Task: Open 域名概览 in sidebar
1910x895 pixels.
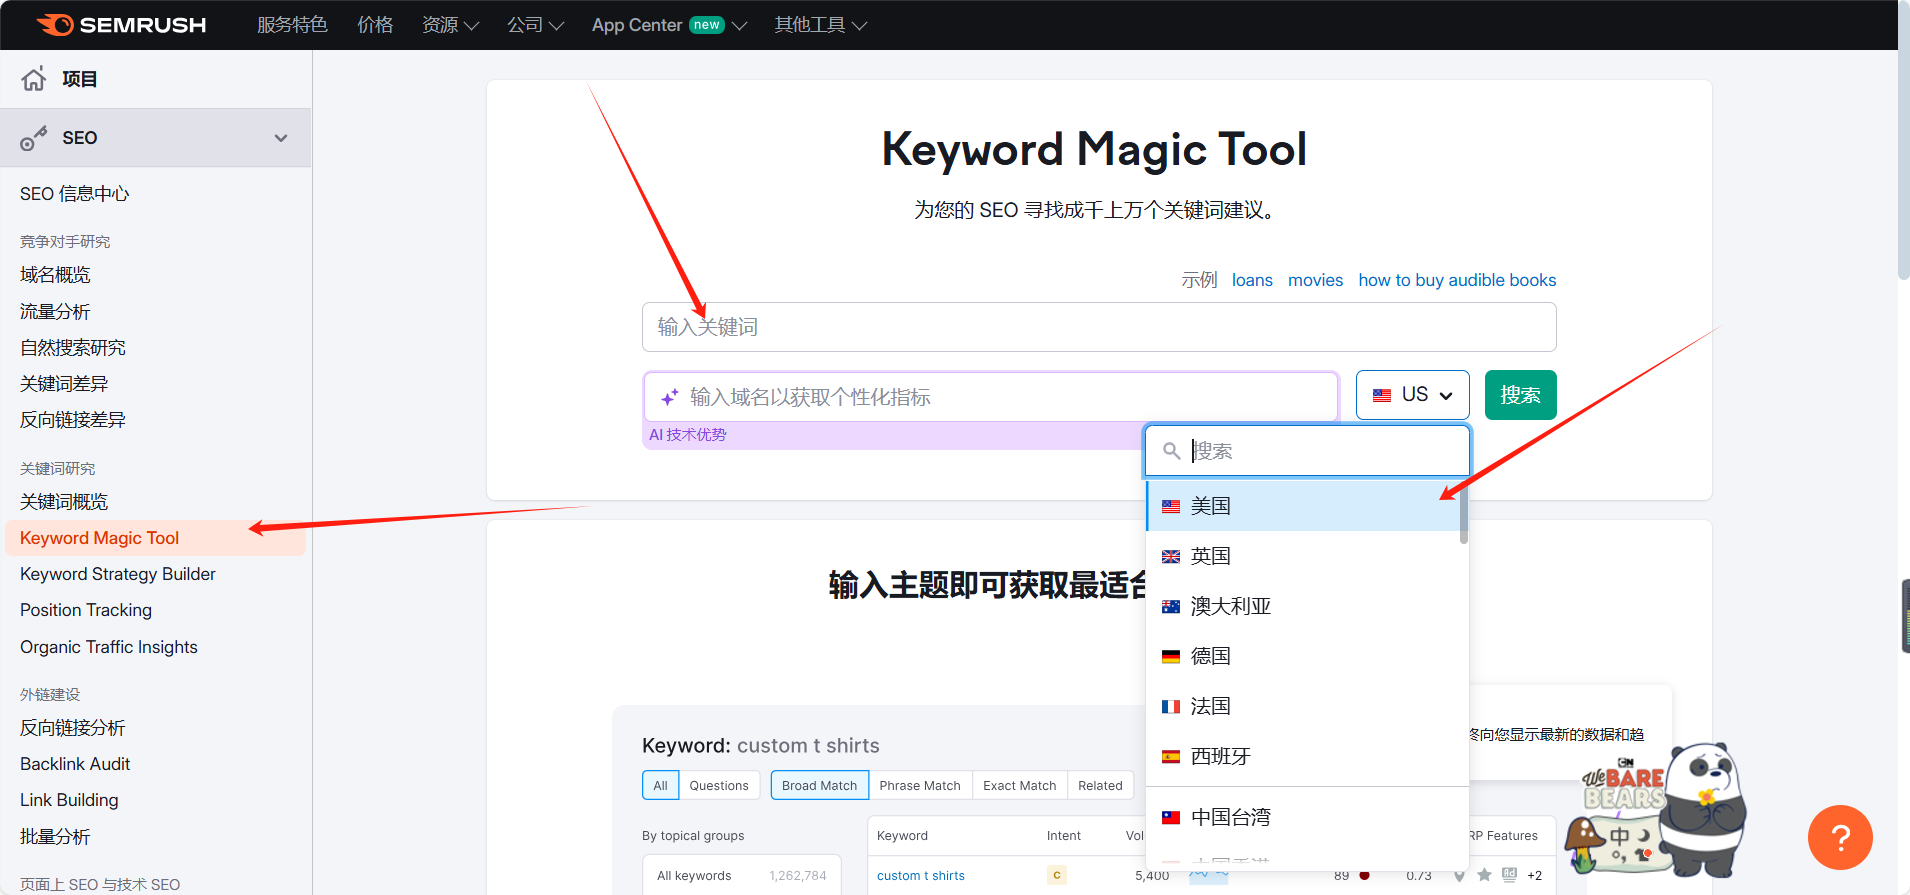Action: [x=55, y=275]
